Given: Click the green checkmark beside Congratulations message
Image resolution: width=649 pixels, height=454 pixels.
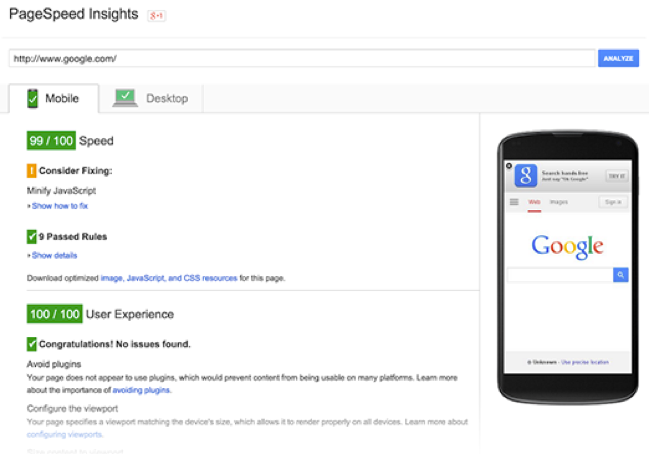Looking at the screenshot, I should click(x=31, y=344).
